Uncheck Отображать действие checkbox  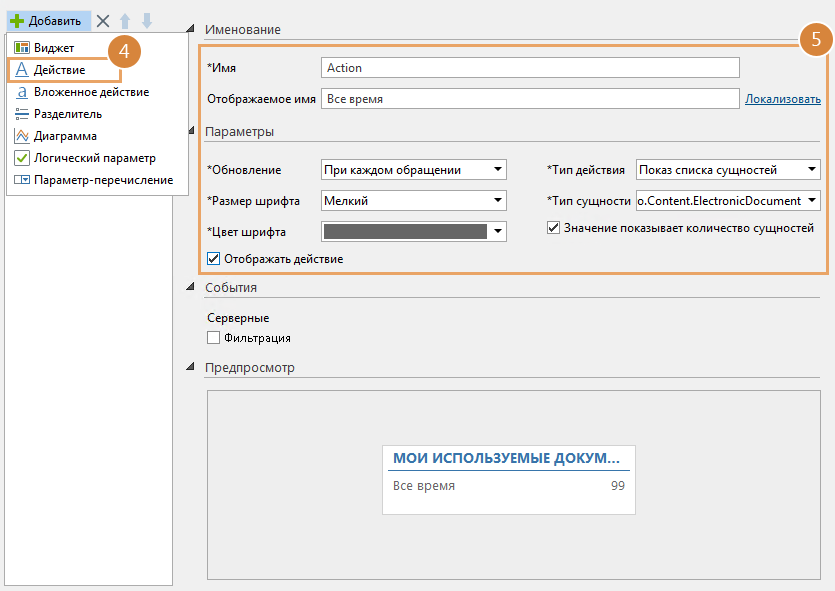click(213, 259)
